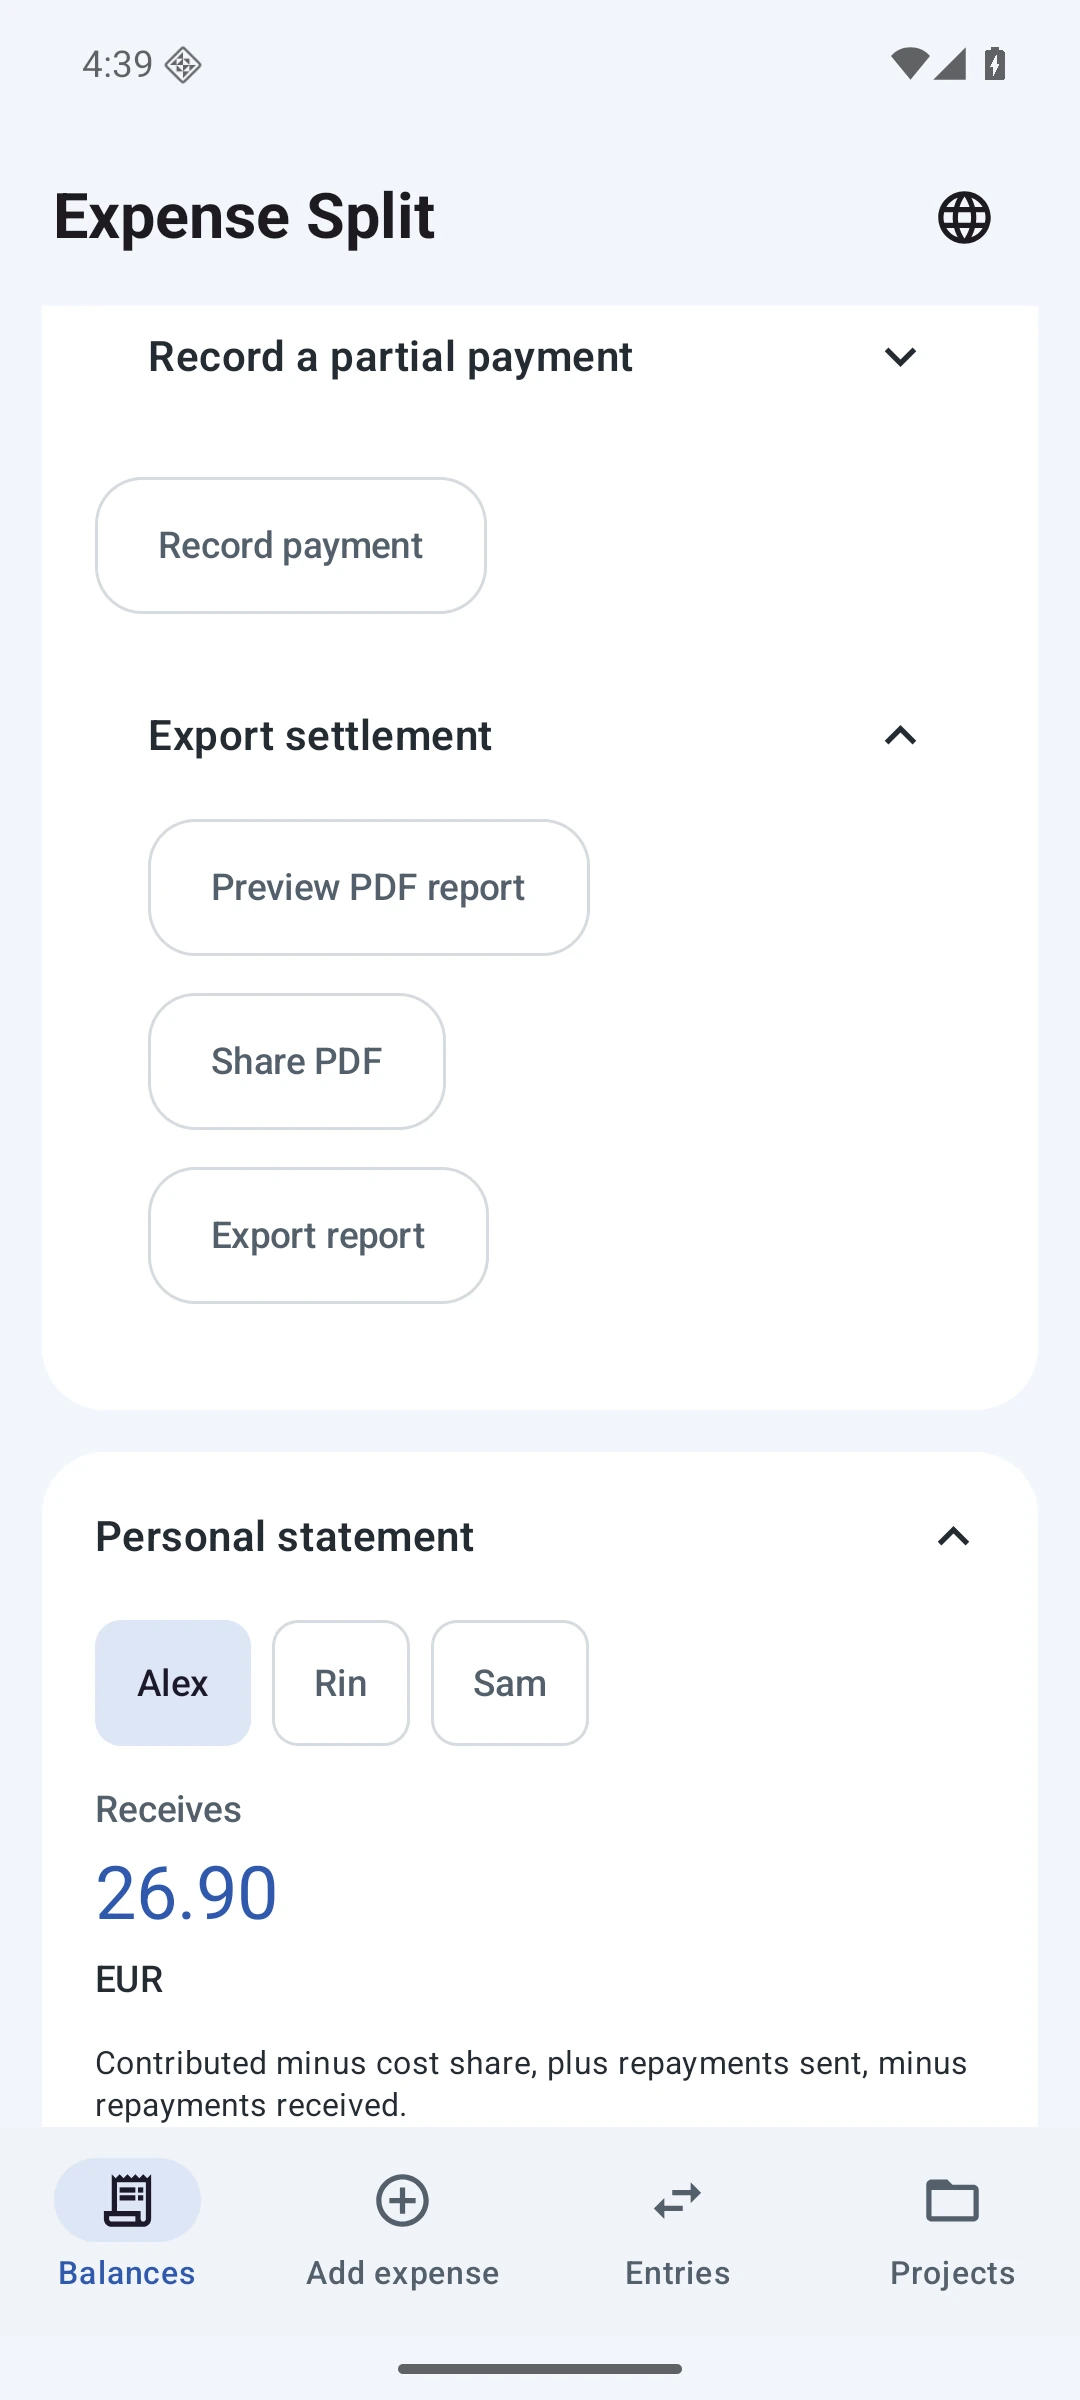
Task: Tap the diamond notification icon beside the clock
Action: tap(183, 65)
